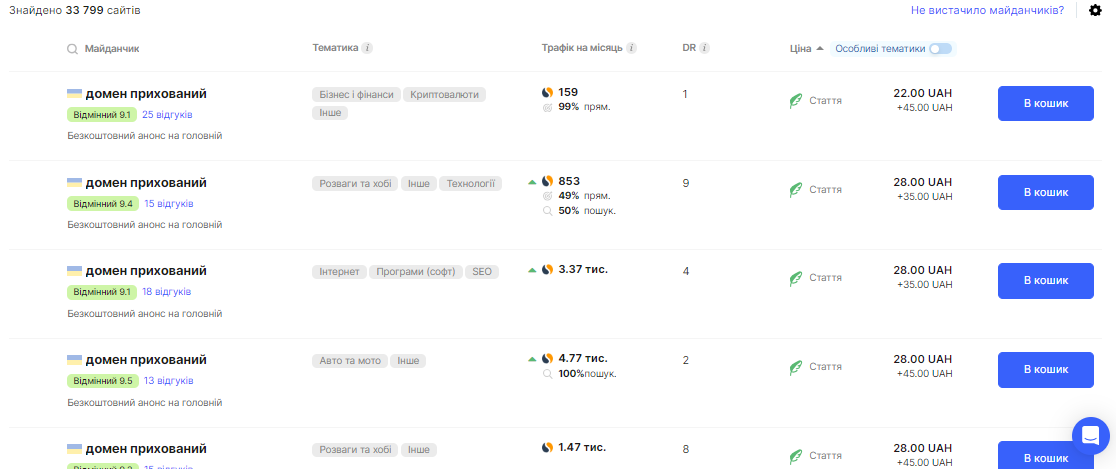Select the Криптовалюти topic tag
This screenshot has height=469, width=1116.
click(444, 95)
